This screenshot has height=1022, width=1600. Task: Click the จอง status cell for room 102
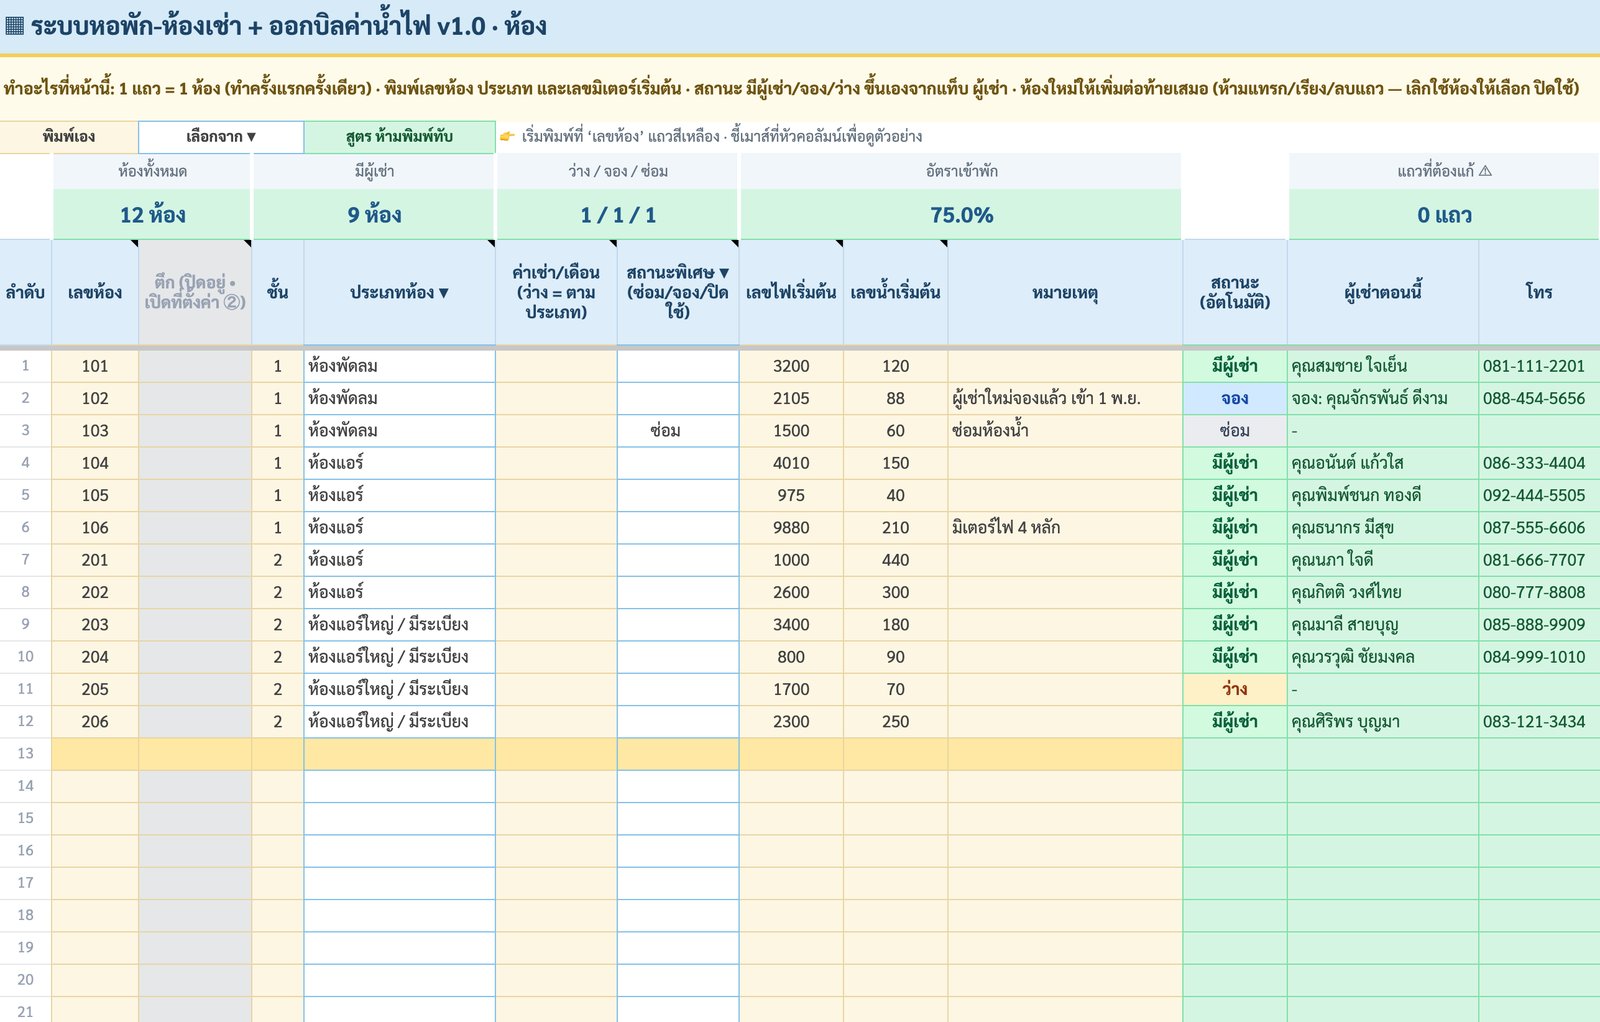coord(1235,398)
